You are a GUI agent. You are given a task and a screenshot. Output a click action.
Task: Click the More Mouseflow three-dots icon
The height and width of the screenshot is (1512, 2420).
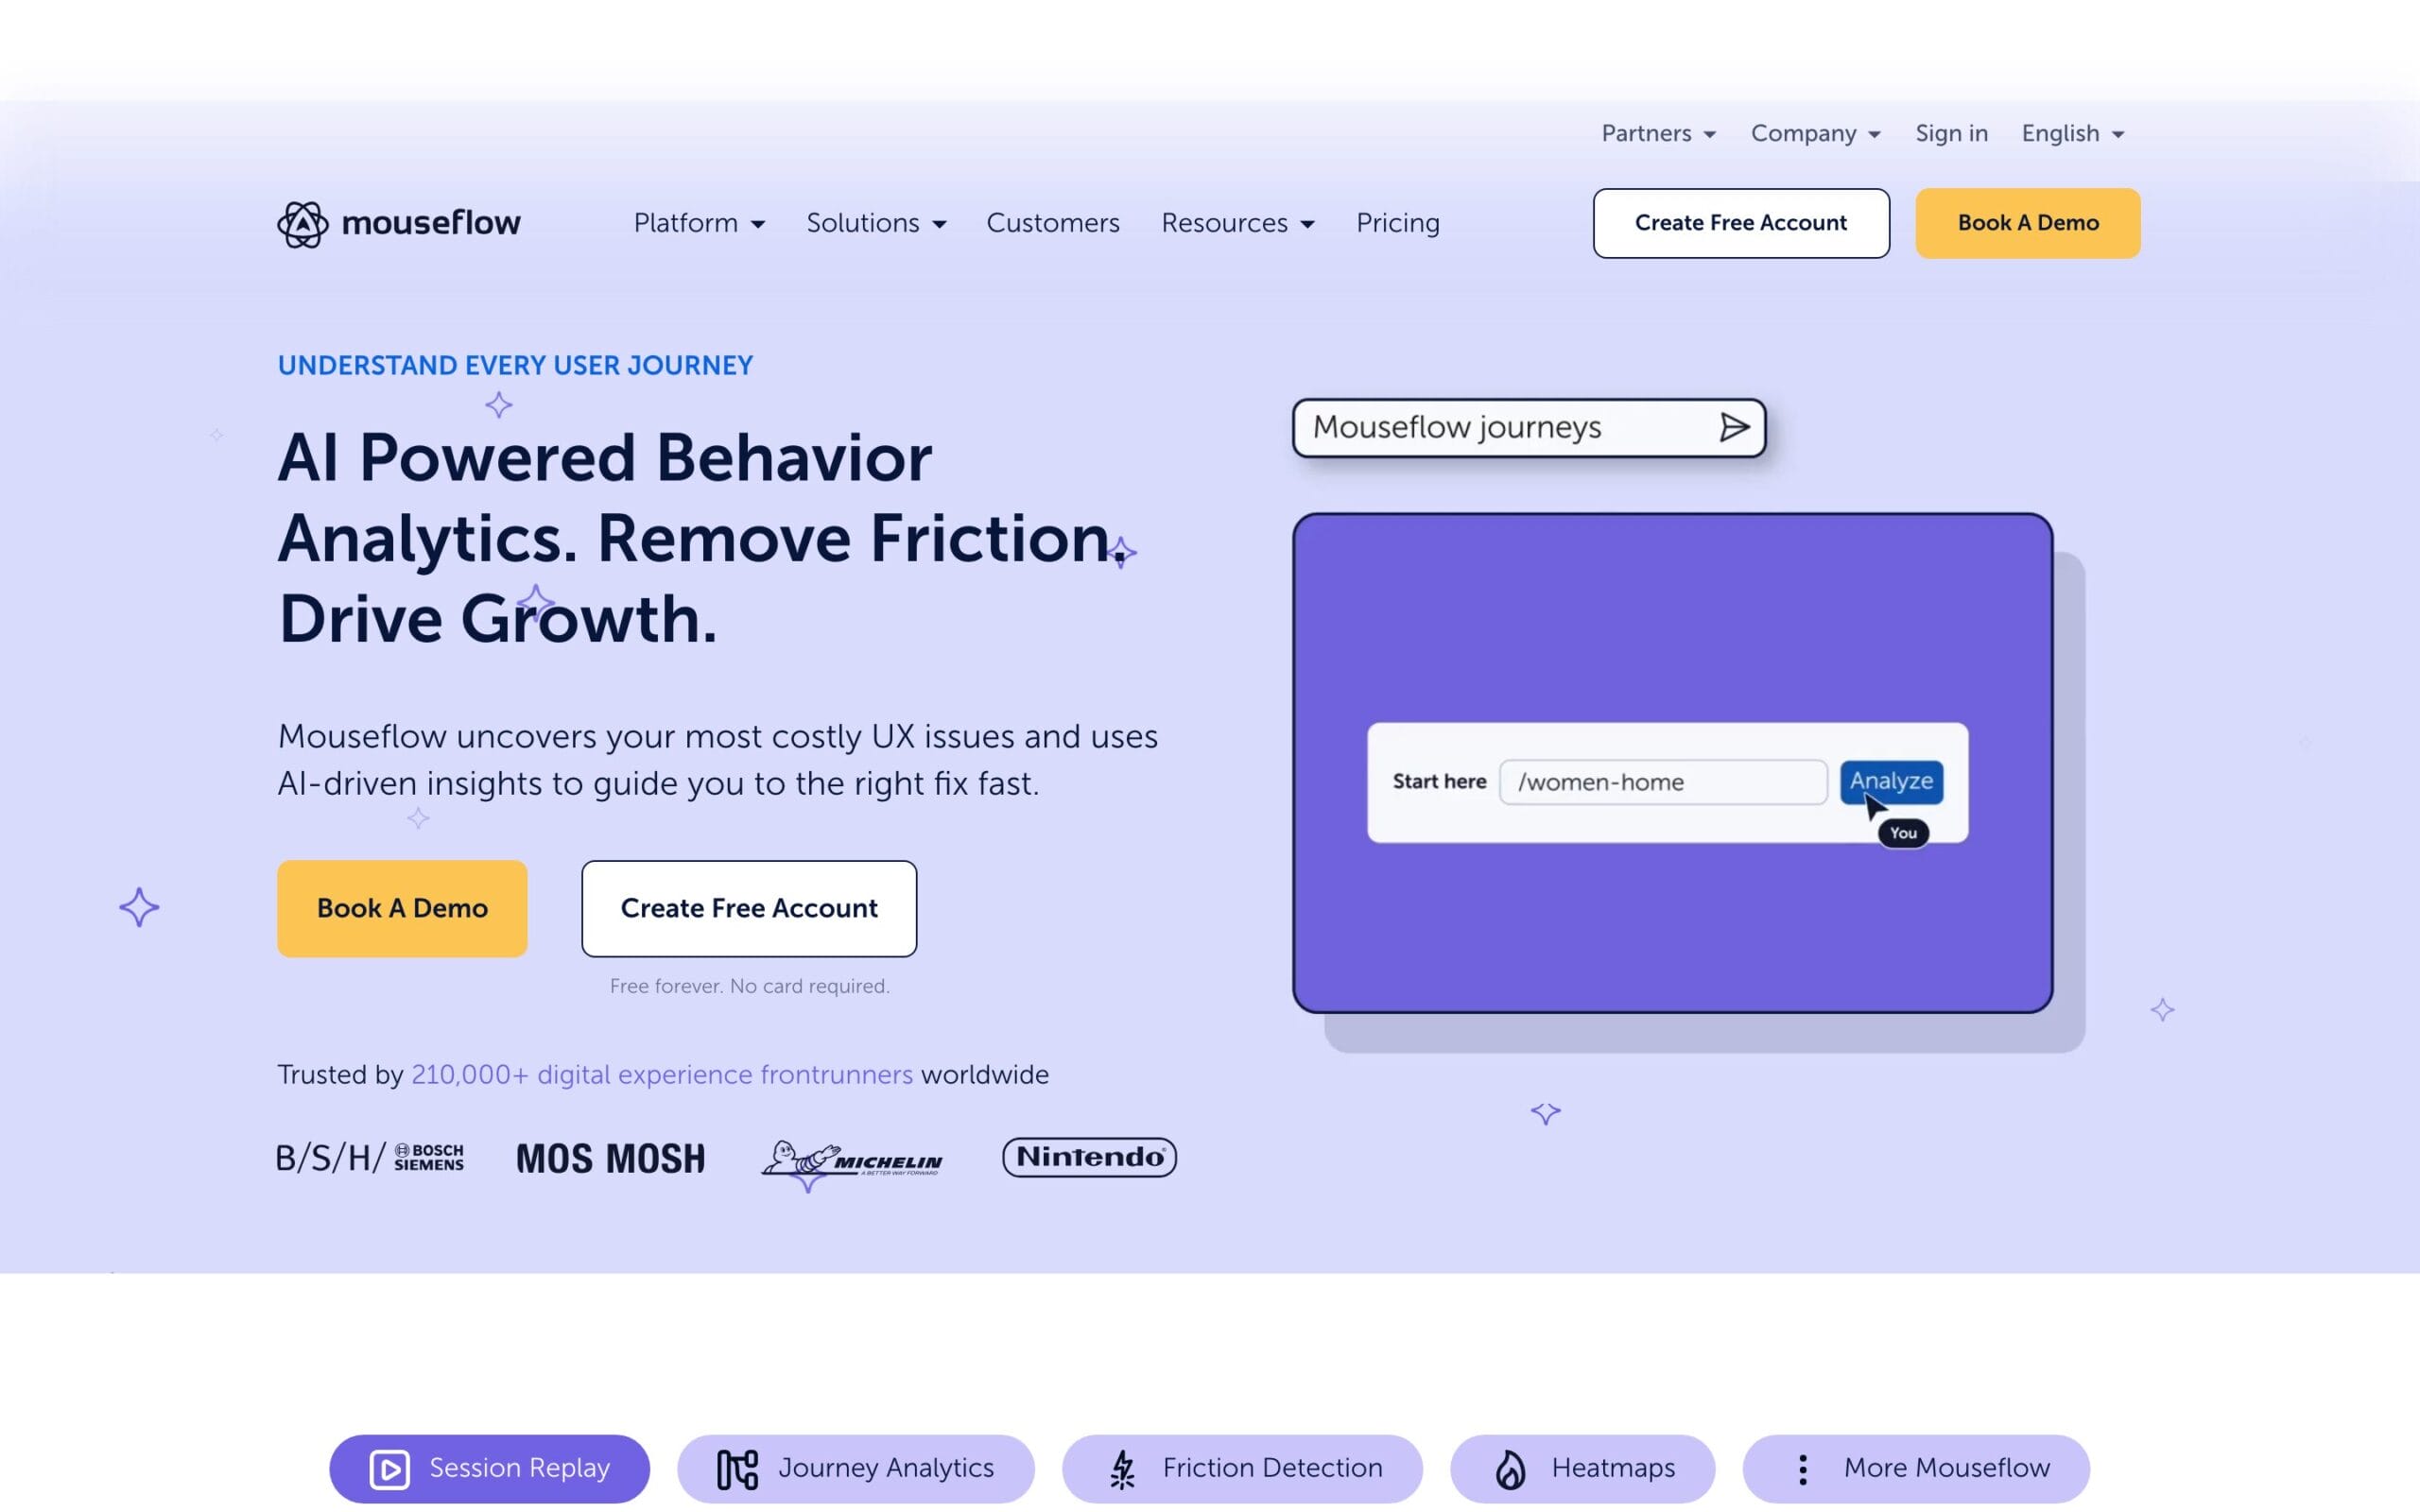(1802, 1469)
